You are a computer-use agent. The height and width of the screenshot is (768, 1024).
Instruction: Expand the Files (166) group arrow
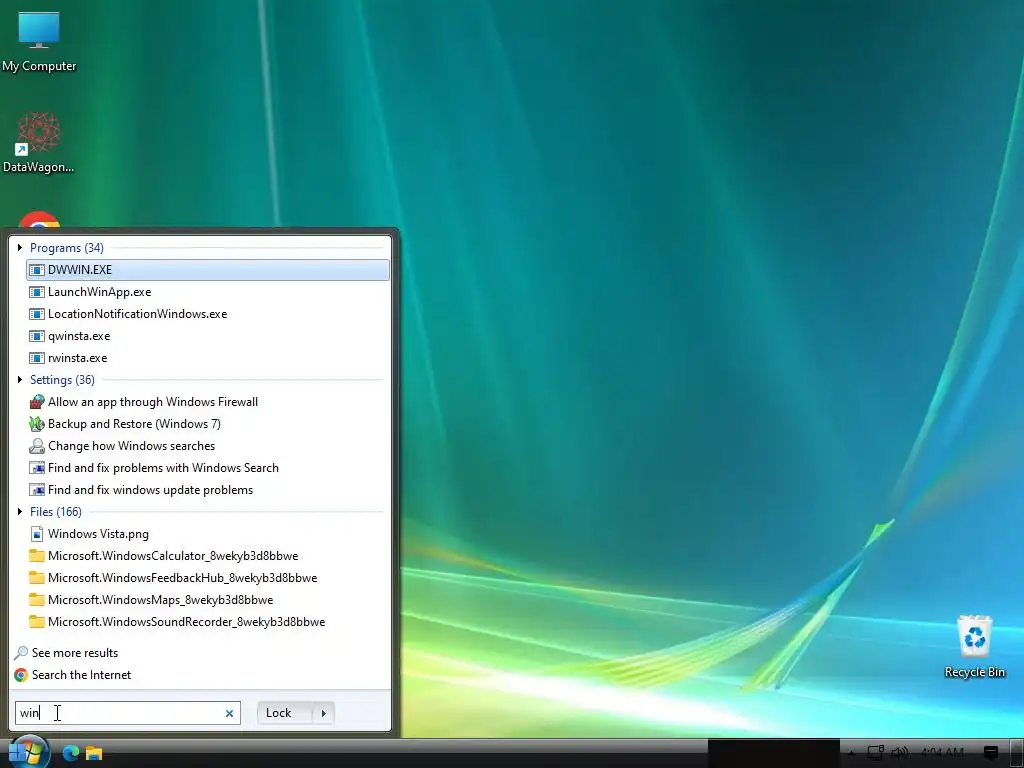(20, 511)
